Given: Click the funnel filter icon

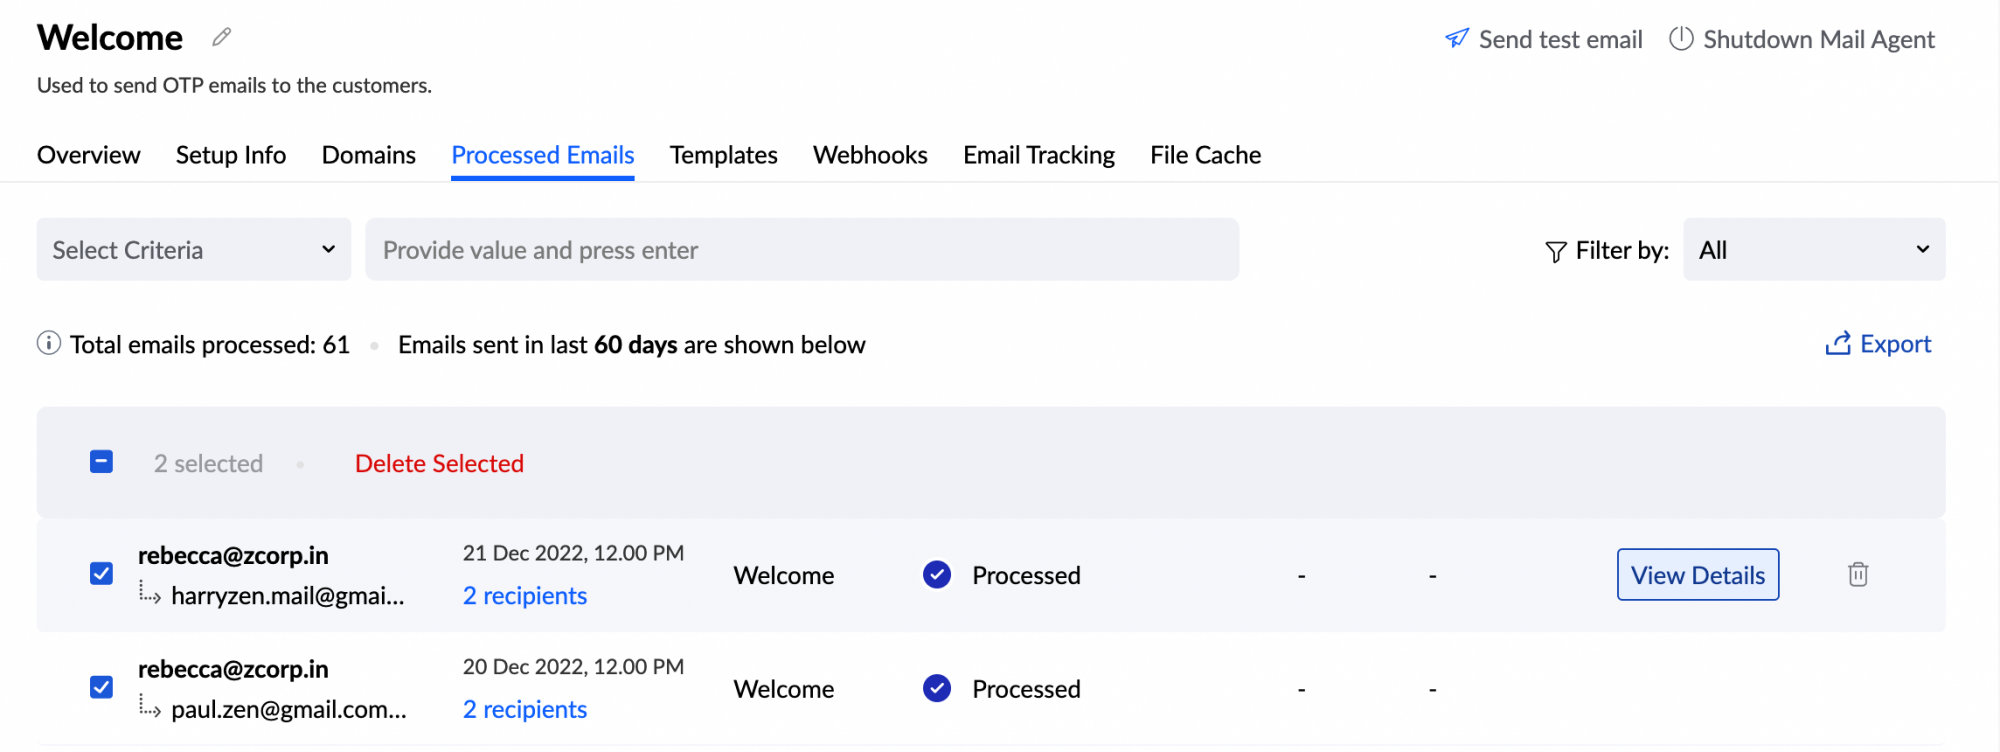Looking at the screenshot, I should (x=1555, y=251).
